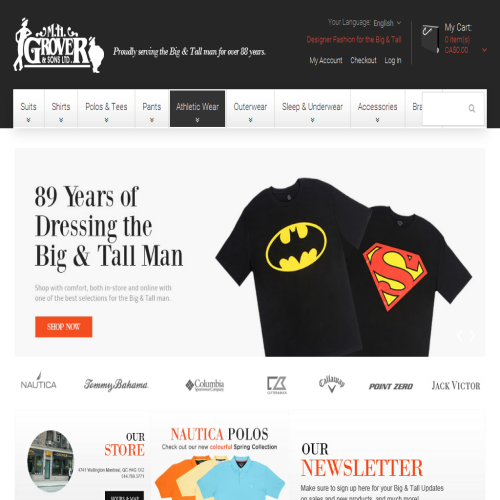Open the shopping bag cart icon
500x500 pixels.
(x=430, y=39)
